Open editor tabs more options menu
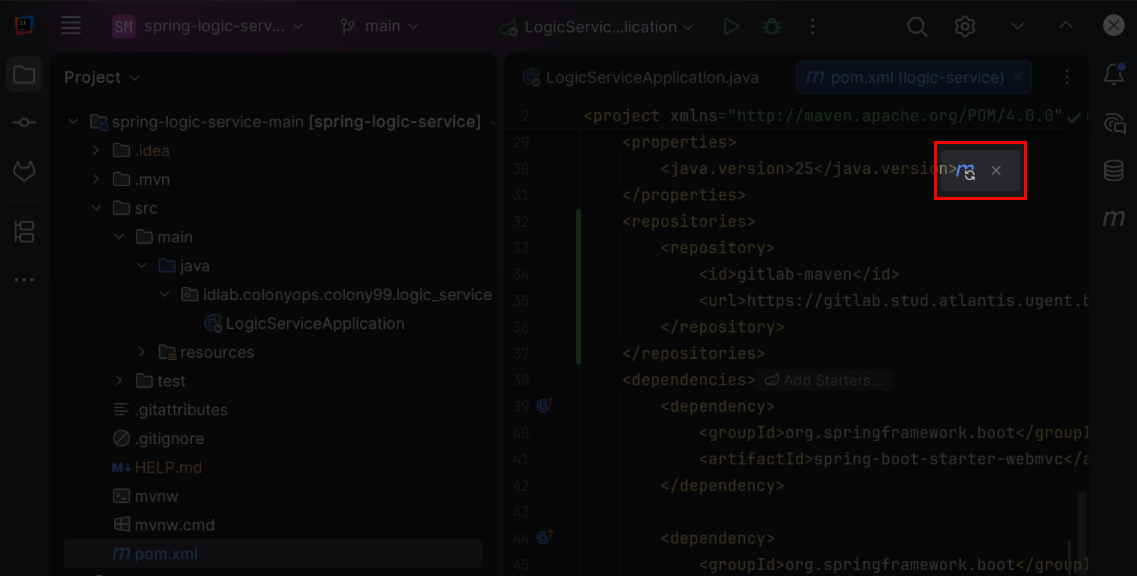The image size is (1137, 576). pos(1067,77)
